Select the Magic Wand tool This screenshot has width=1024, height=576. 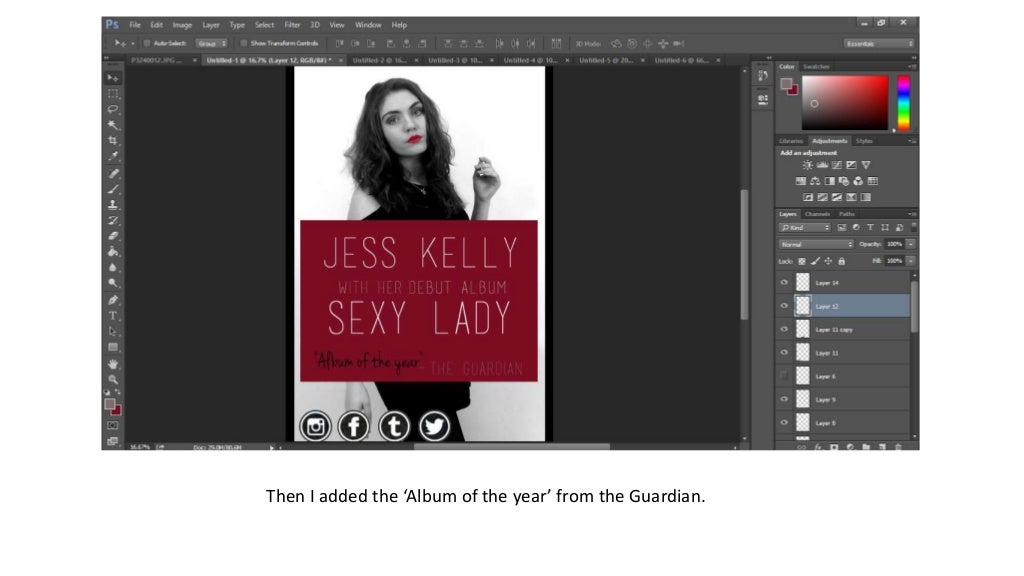113,125
